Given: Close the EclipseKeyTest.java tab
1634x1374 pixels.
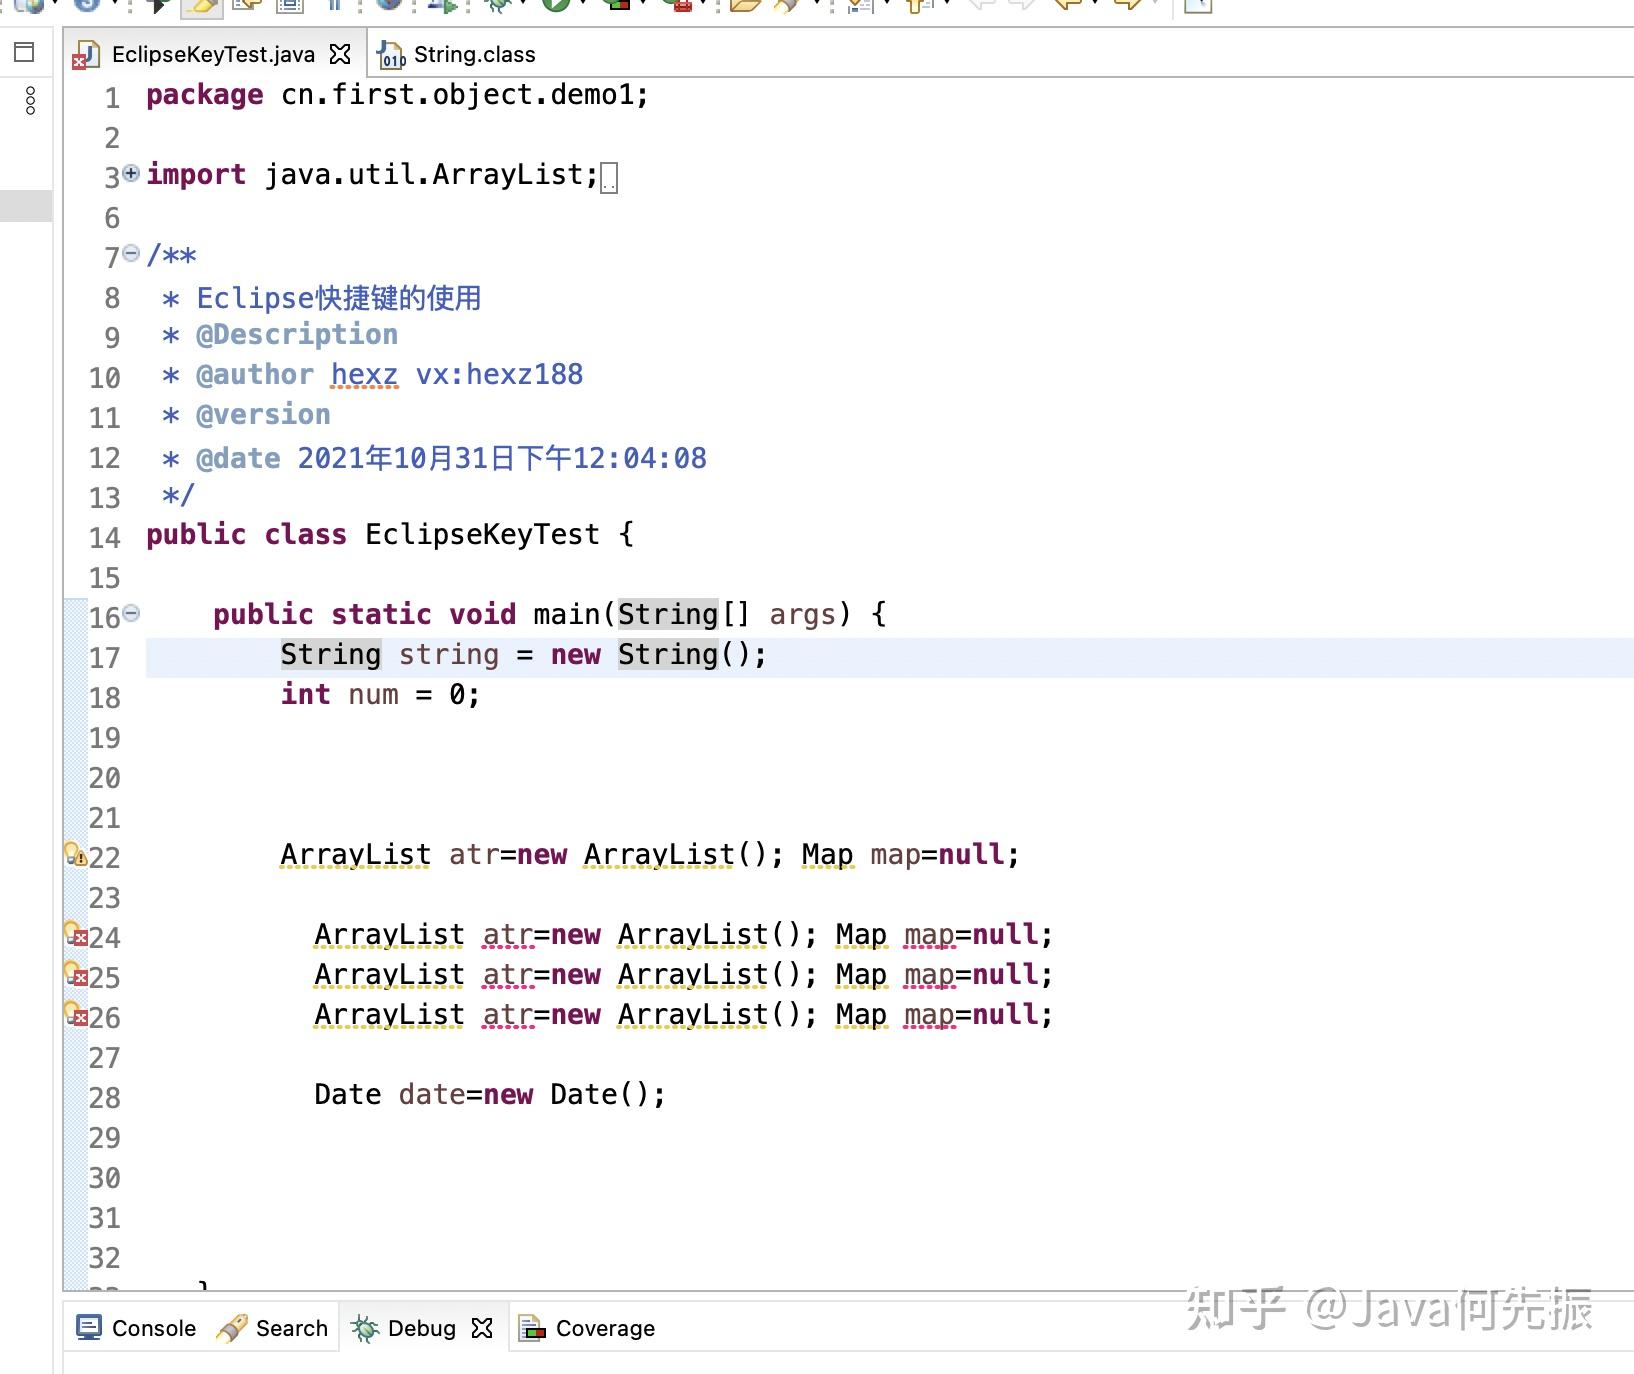Looking at the screenshot, I should 339,55.
